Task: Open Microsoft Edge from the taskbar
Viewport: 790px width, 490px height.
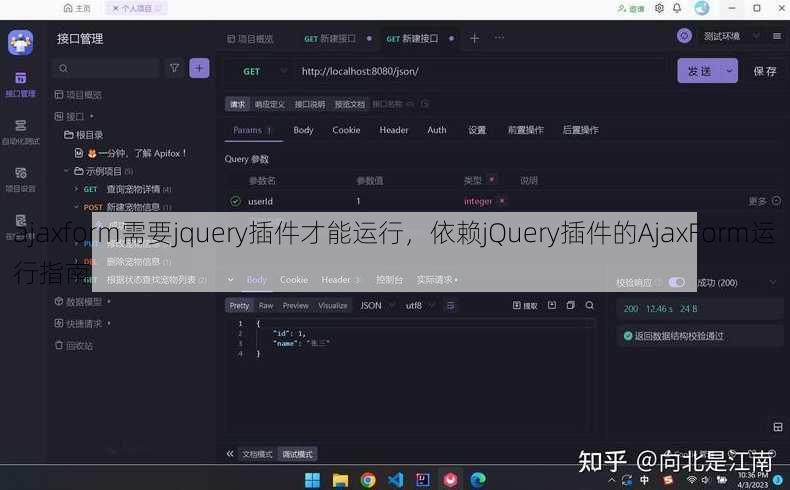Action: pyautogui.click(x=478, y=479)
